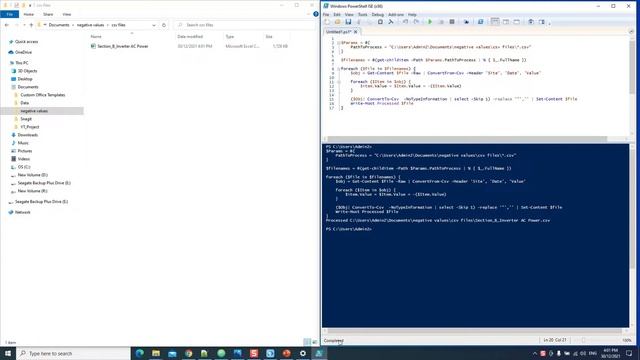
Task: Click Search csv files box
Action: [x=245, y=25]
